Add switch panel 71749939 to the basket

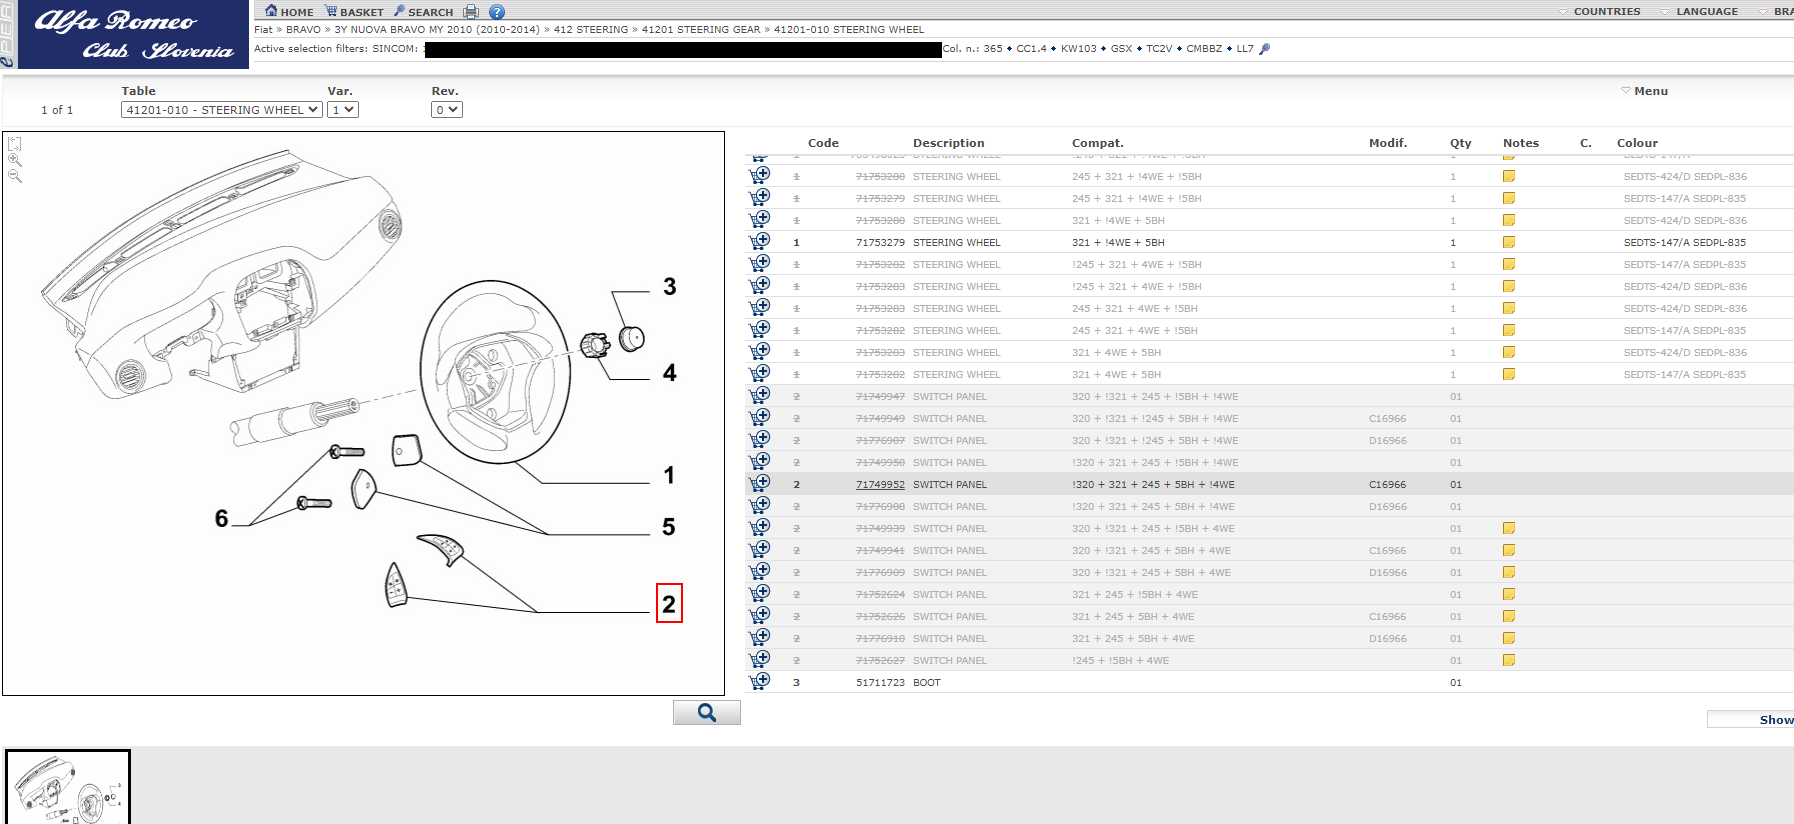pyautogui.click(x=760, y=527)
